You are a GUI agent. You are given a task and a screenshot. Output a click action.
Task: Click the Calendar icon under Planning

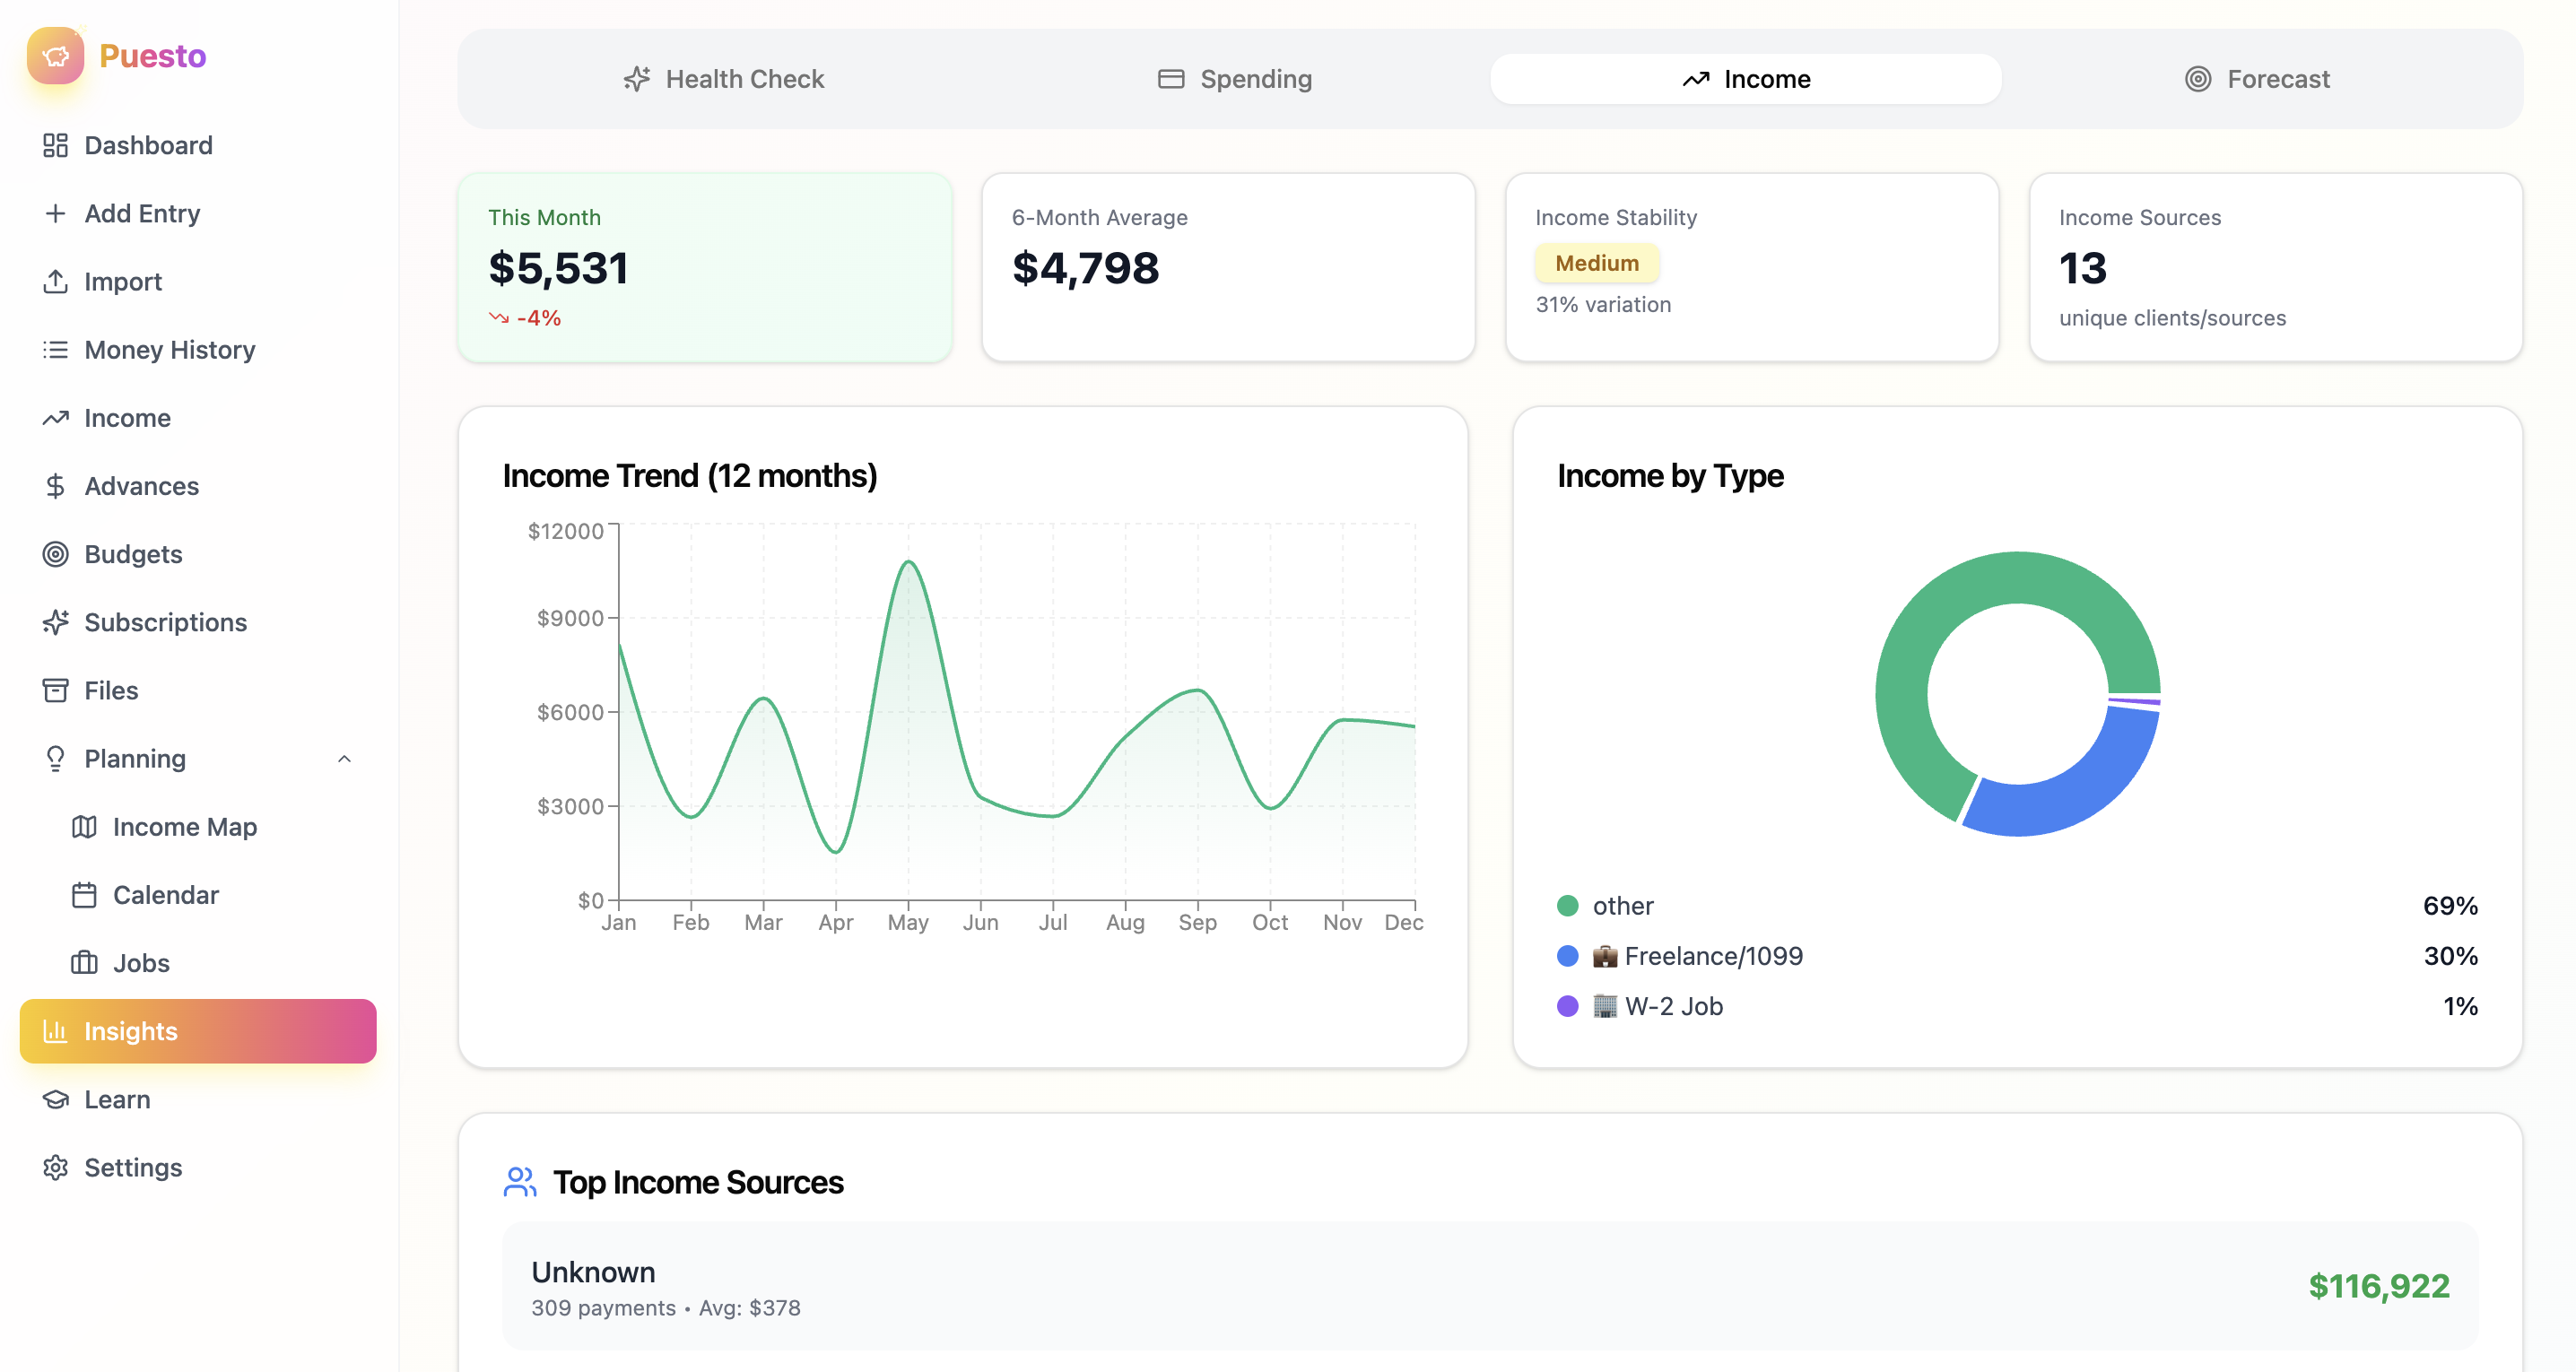point(84,895)
